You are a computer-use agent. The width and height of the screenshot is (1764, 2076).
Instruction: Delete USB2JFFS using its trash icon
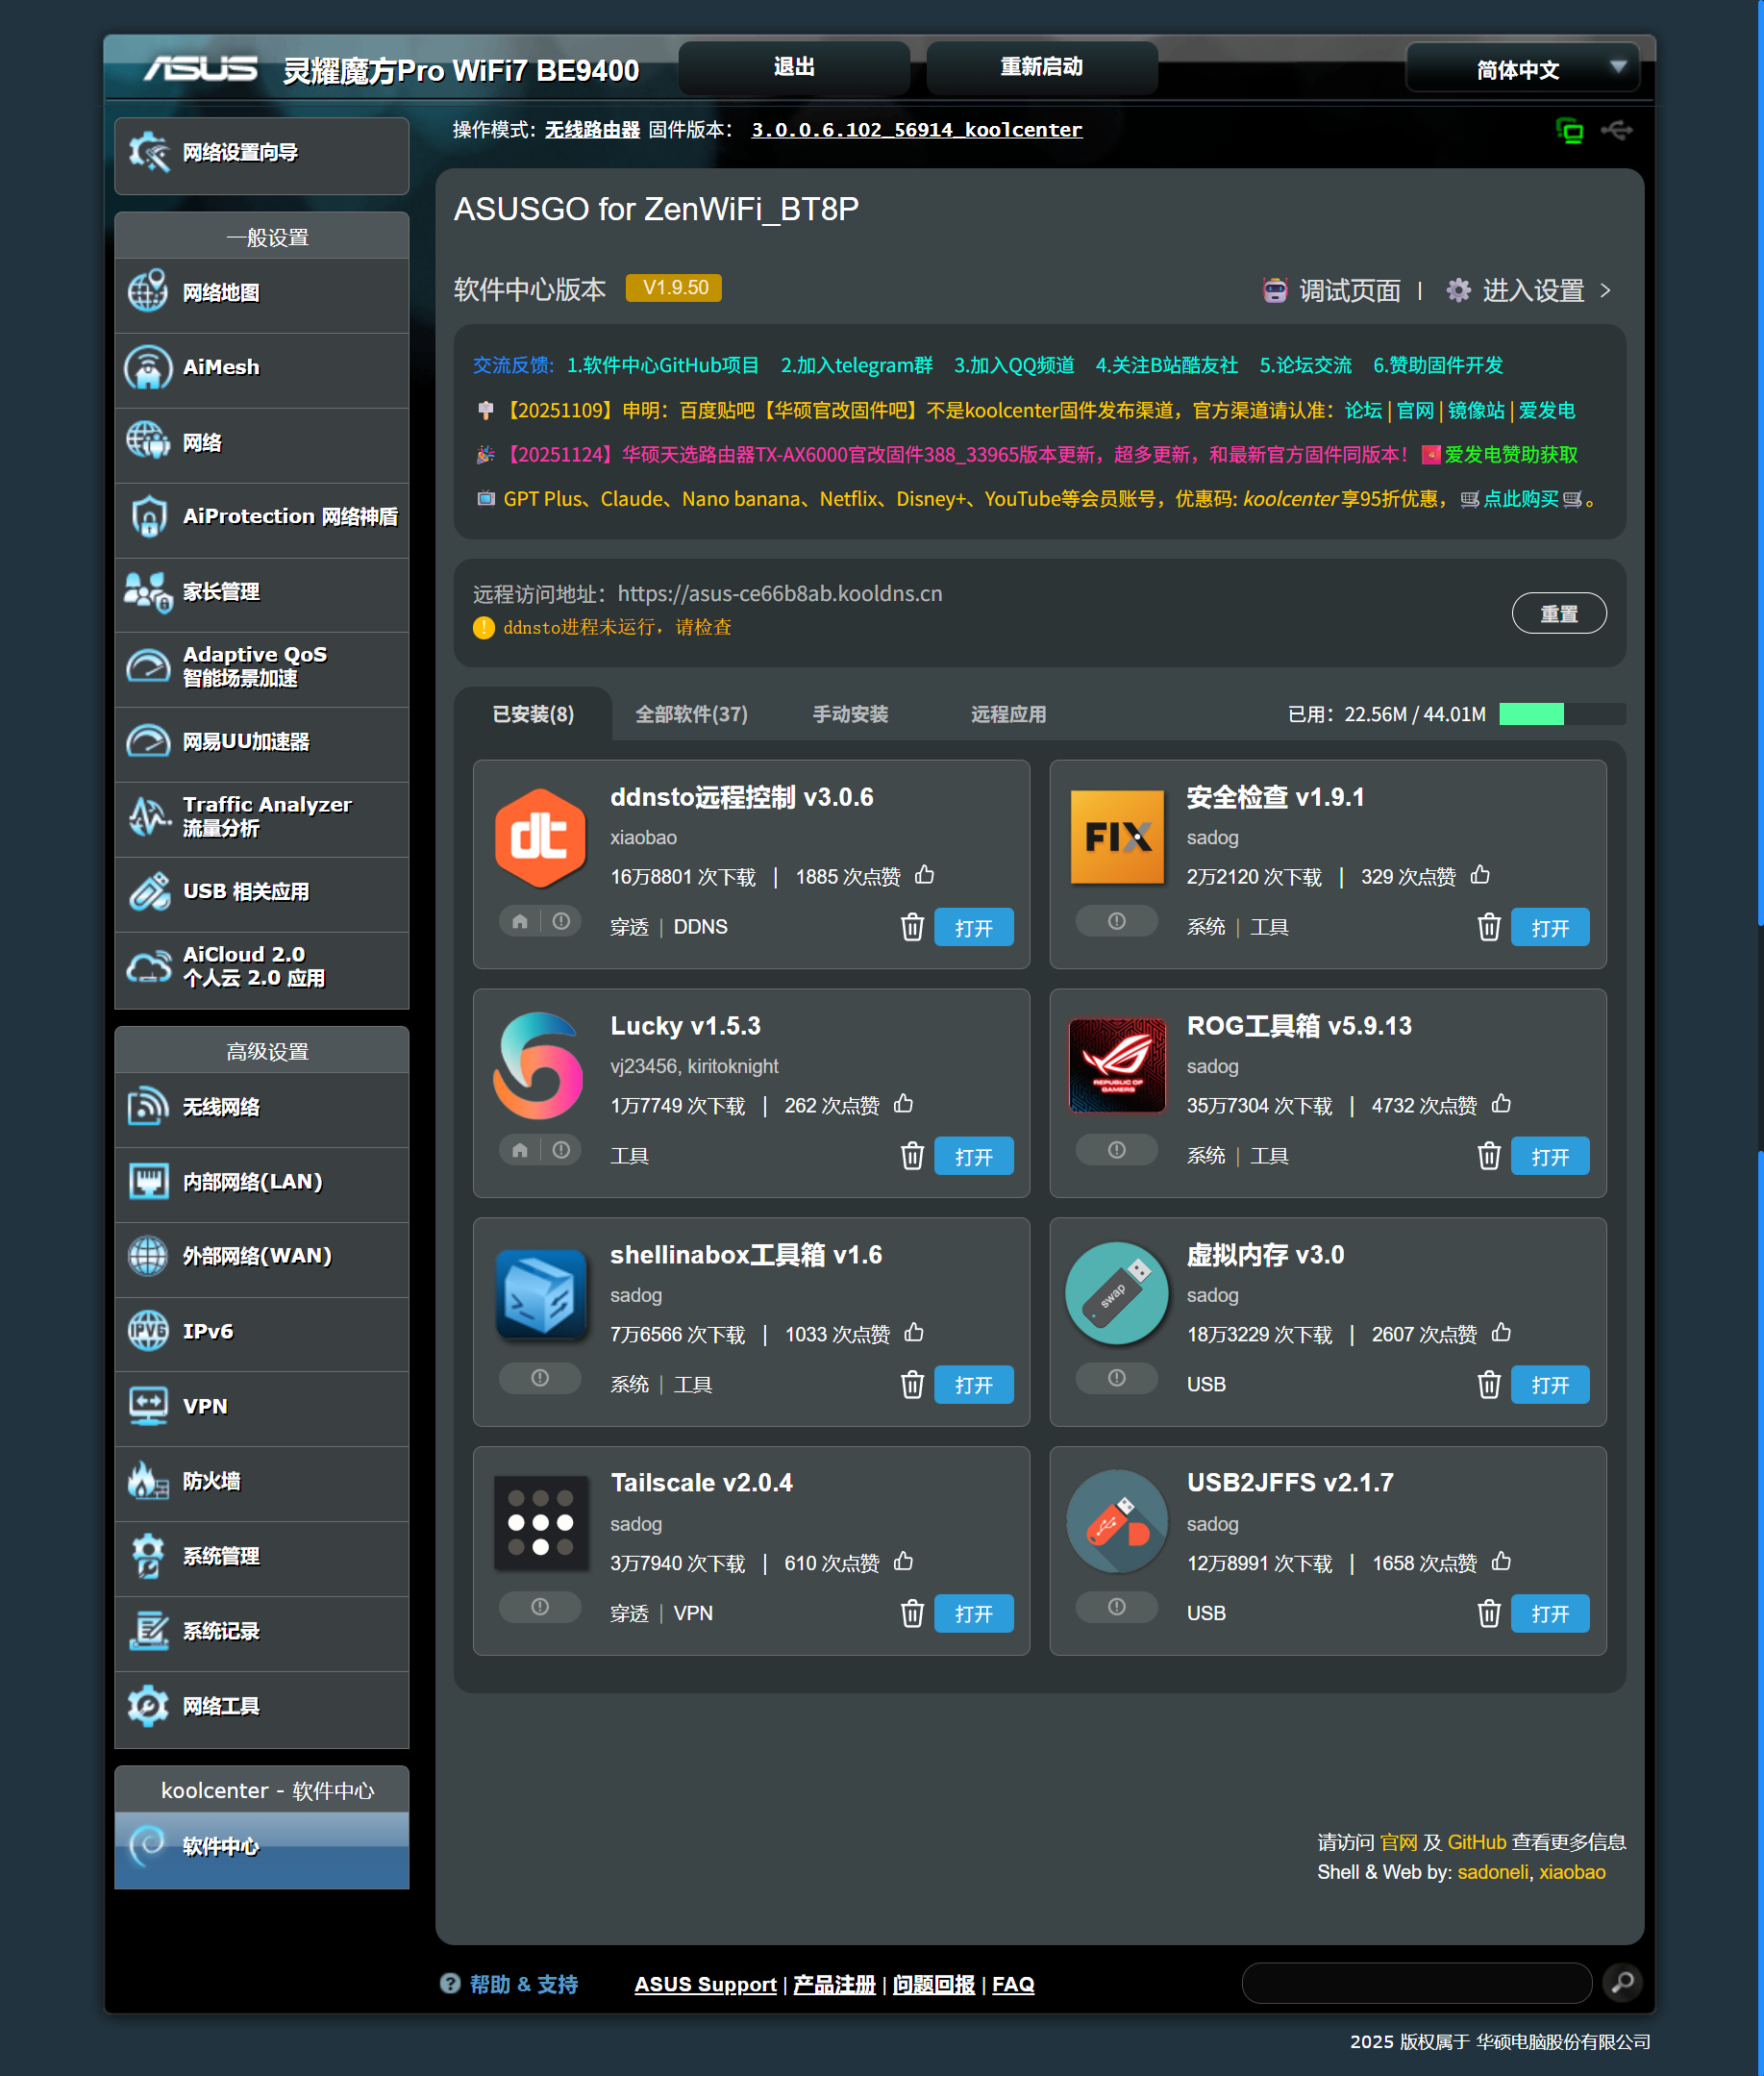click(x=1488, y=1613)
